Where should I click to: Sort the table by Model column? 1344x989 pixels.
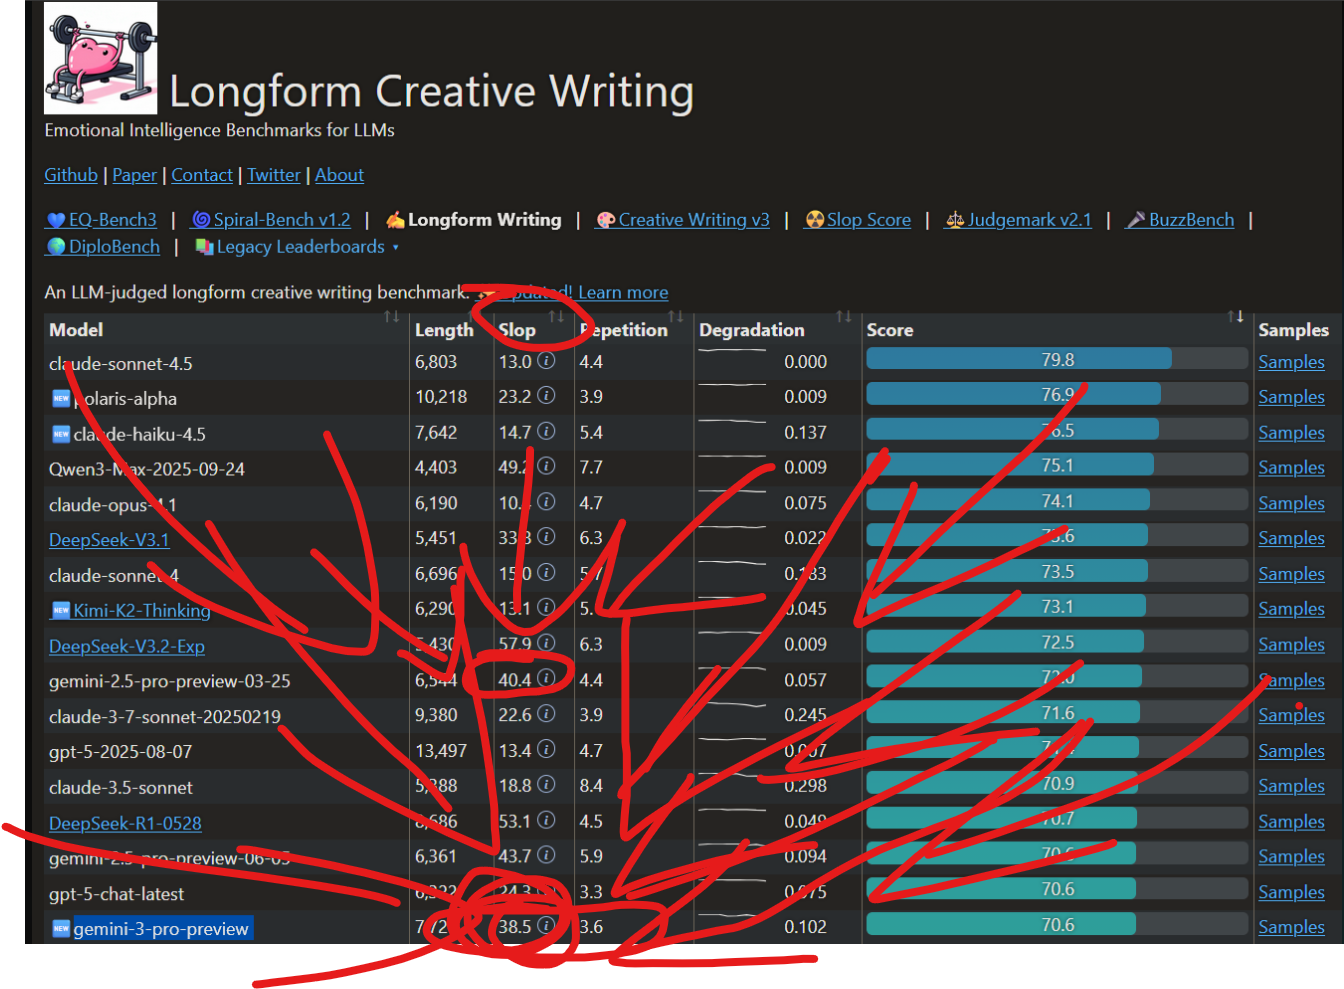pyautogui.click(x=391, y=317)
